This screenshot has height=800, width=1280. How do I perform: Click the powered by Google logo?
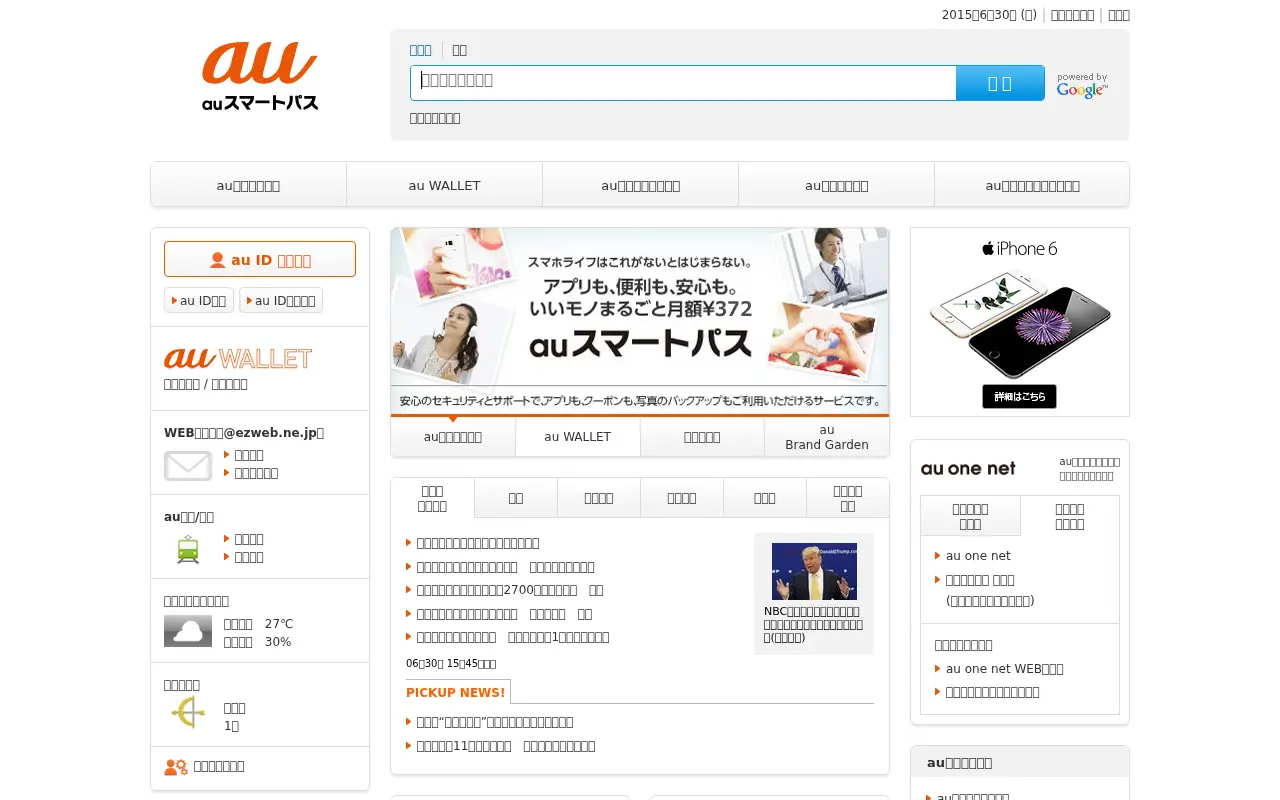pyautogui.click(x=1082, y=85)
